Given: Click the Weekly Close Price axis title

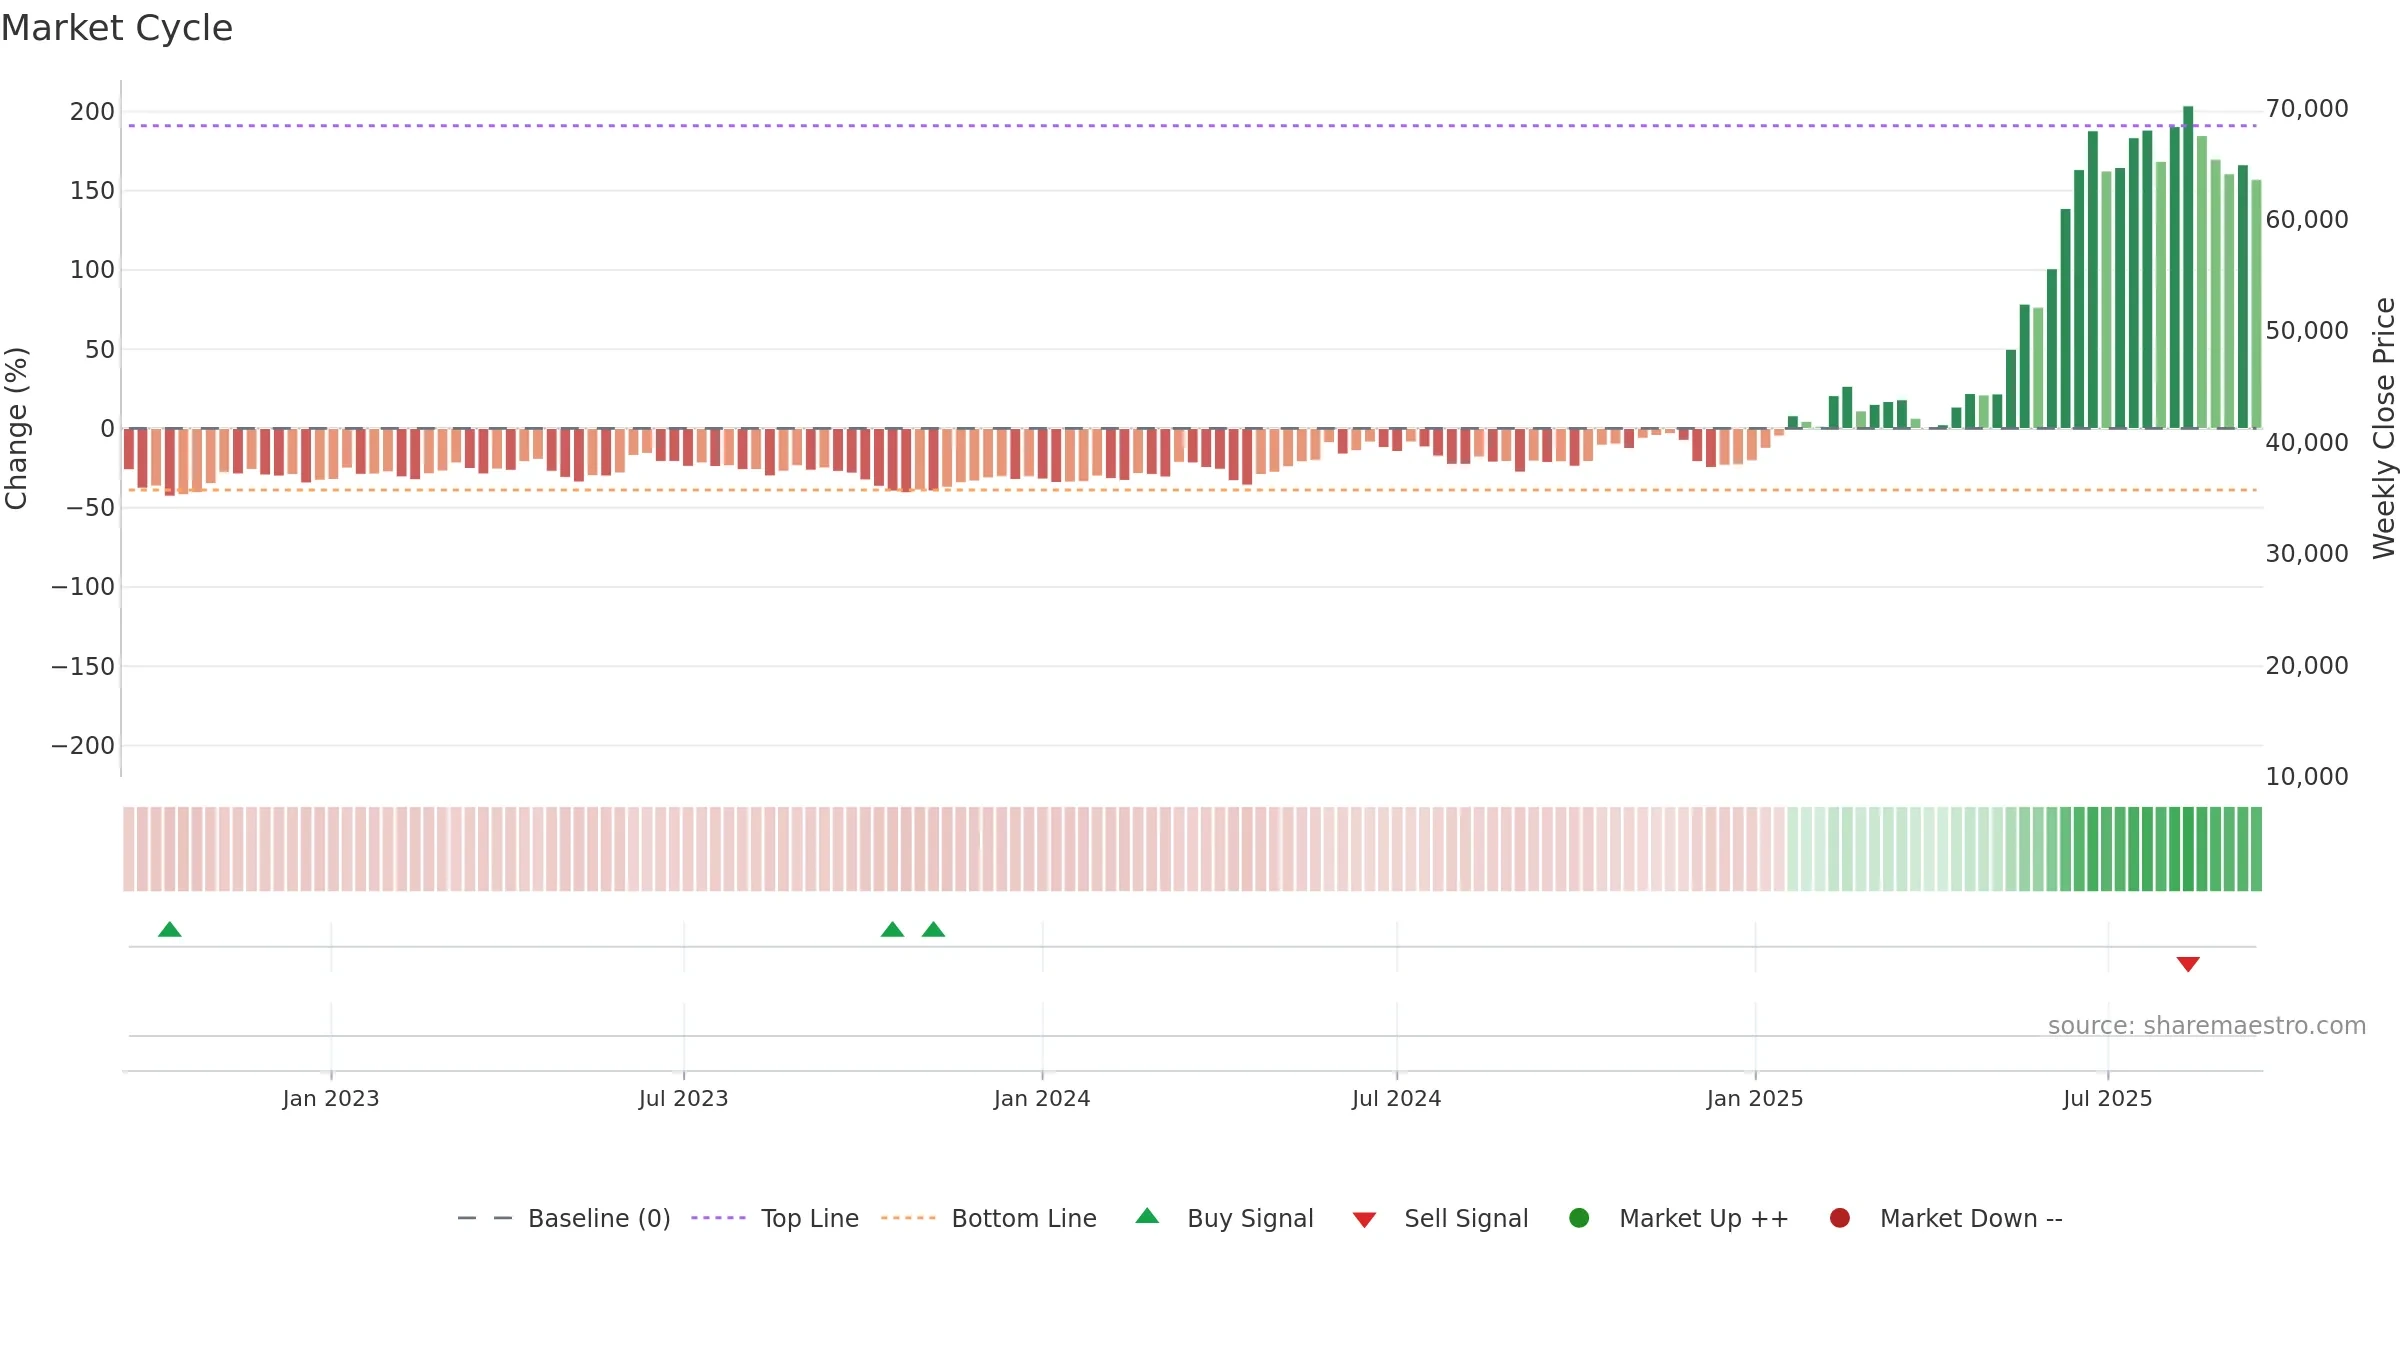Looking at the screenshot, I should tap(2384, 428).
